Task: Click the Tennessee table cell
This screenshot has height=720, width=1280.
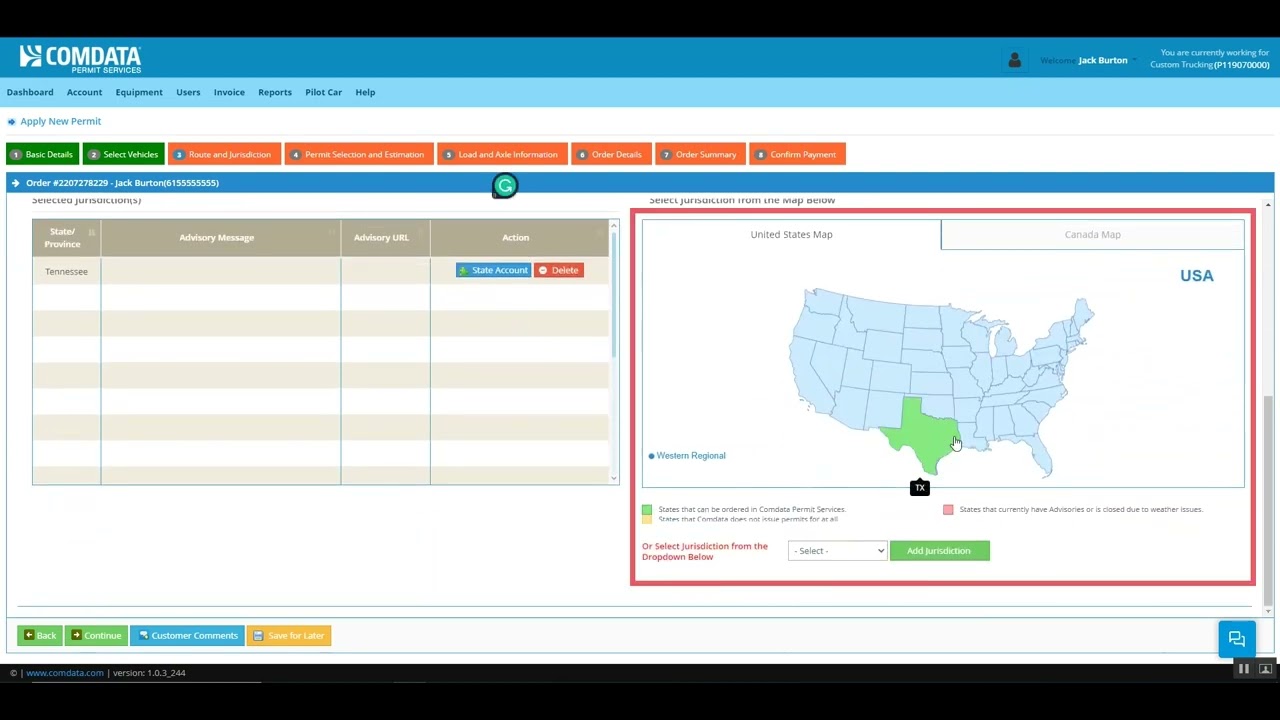Action: point(66,271)
